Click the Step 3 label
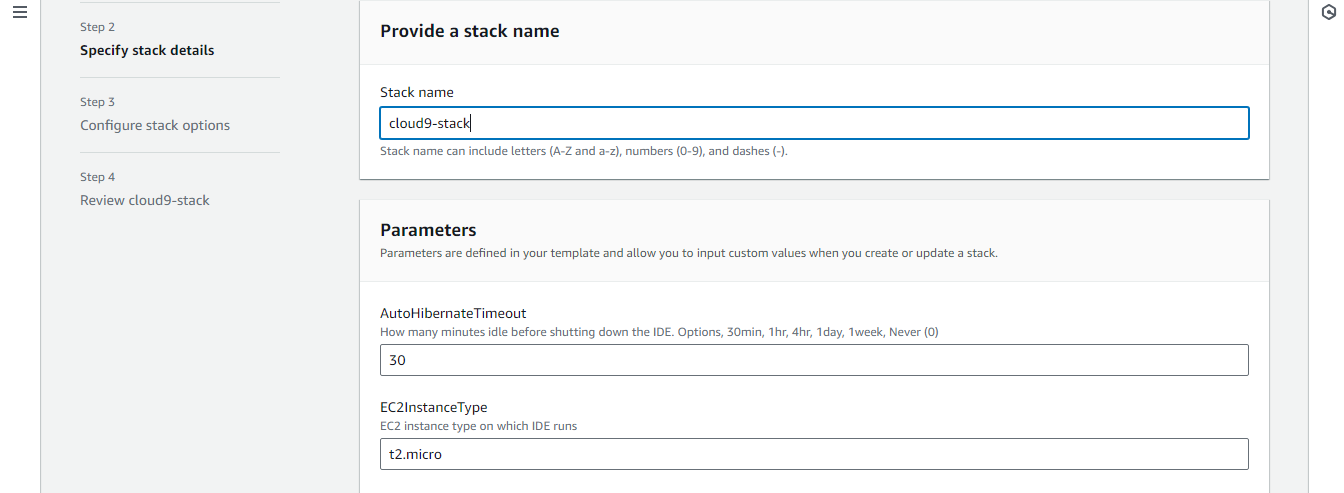 (97, 102)
